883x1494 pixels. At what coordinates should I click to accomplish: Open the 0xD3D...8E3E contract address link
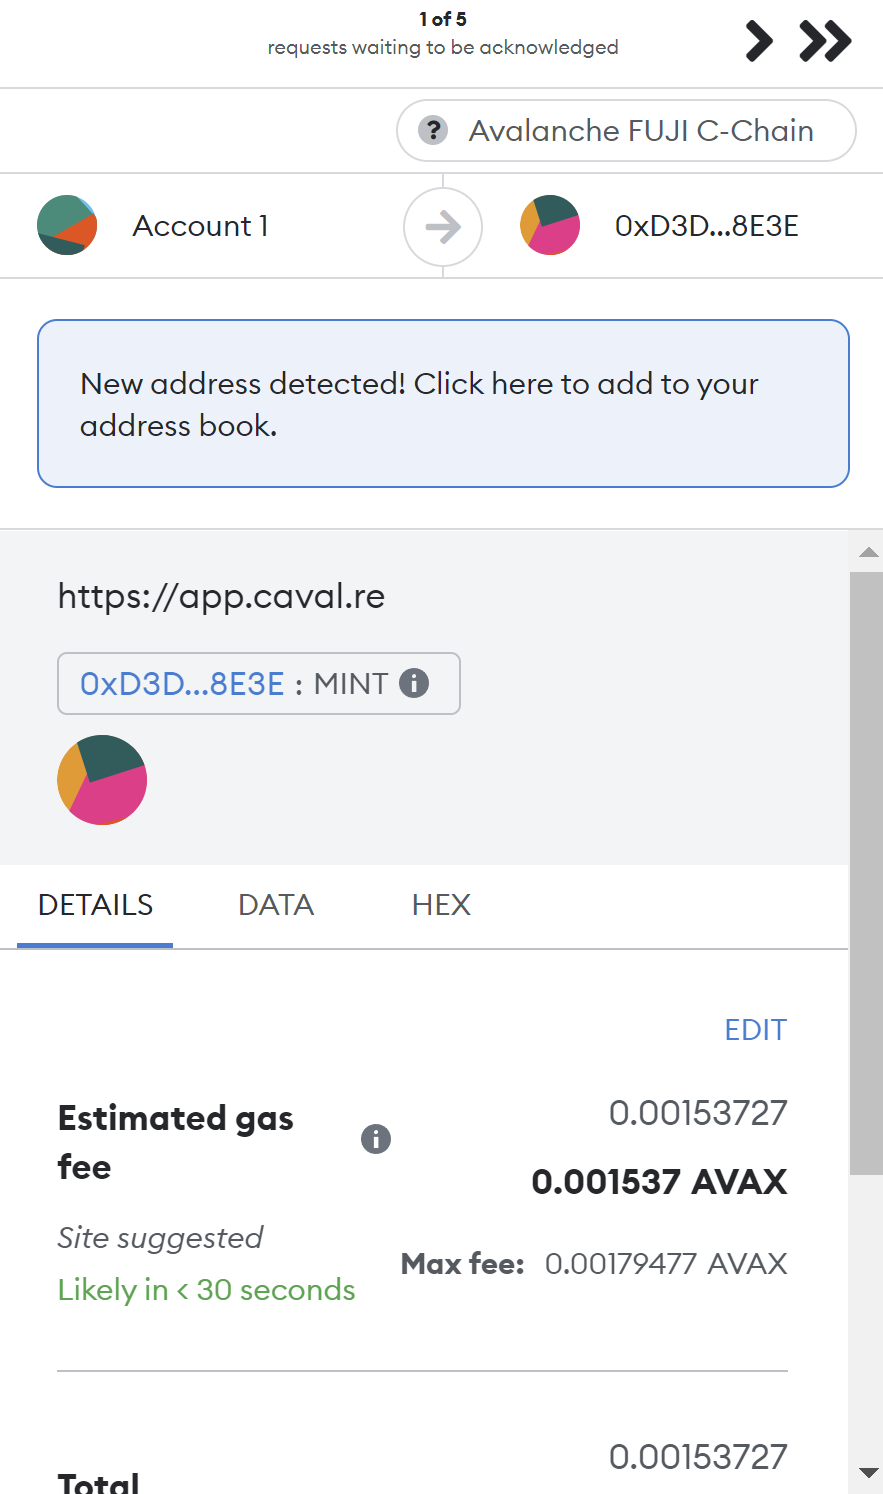tap(182, 684)
